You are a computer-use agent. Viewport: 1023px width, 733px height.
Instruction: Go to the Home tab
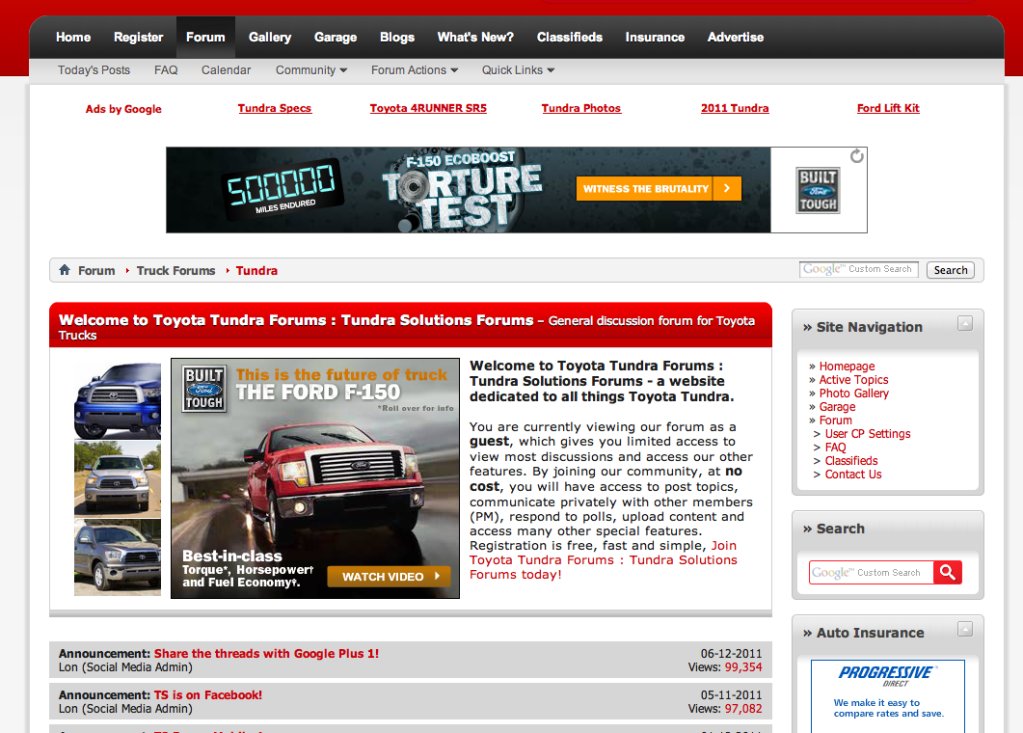pos(73,37)
